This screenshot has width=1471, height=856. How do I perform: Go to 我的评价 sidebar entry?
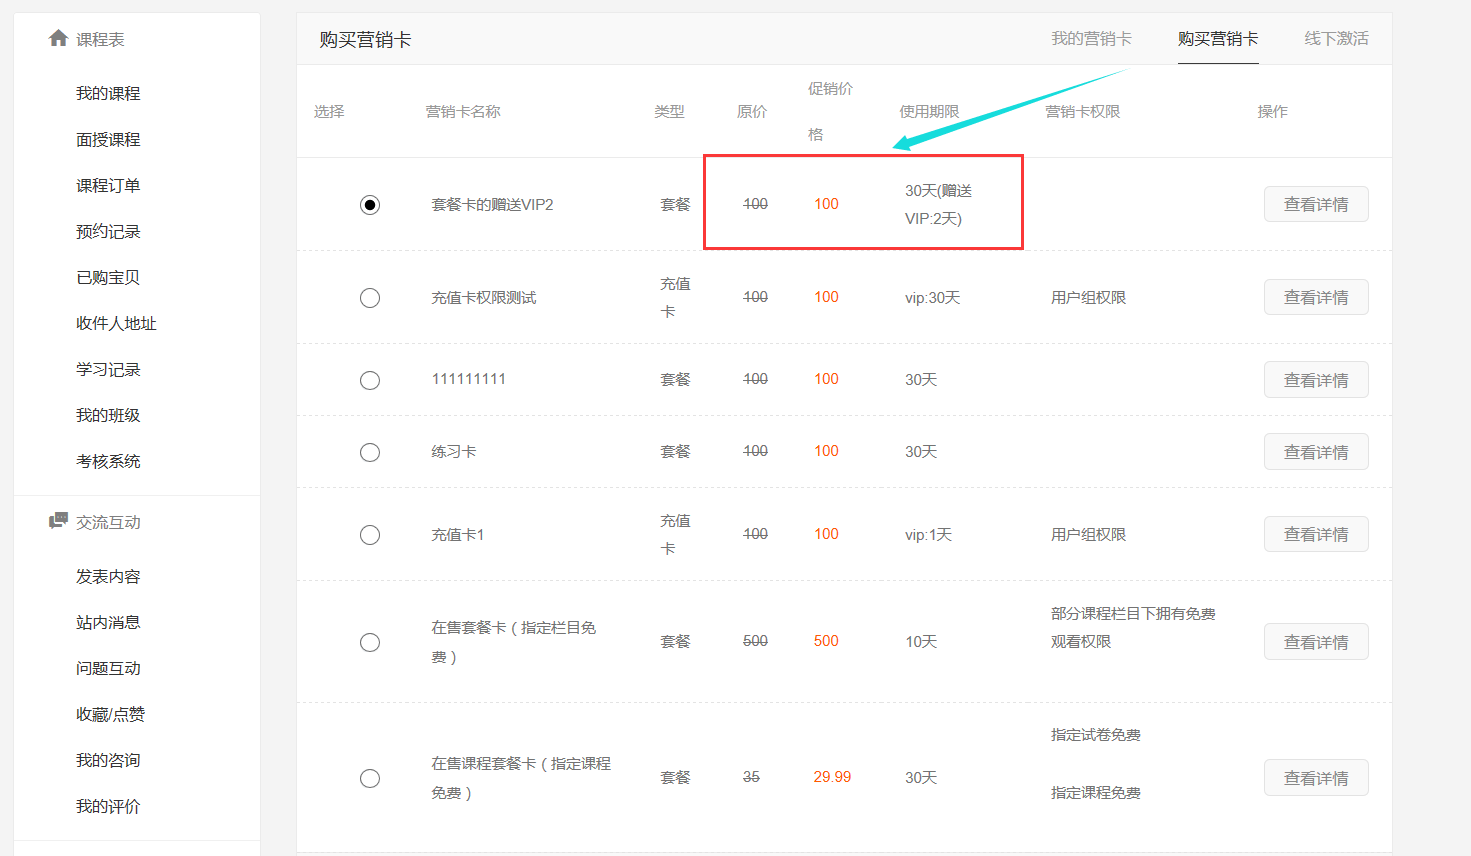point(108,806)
